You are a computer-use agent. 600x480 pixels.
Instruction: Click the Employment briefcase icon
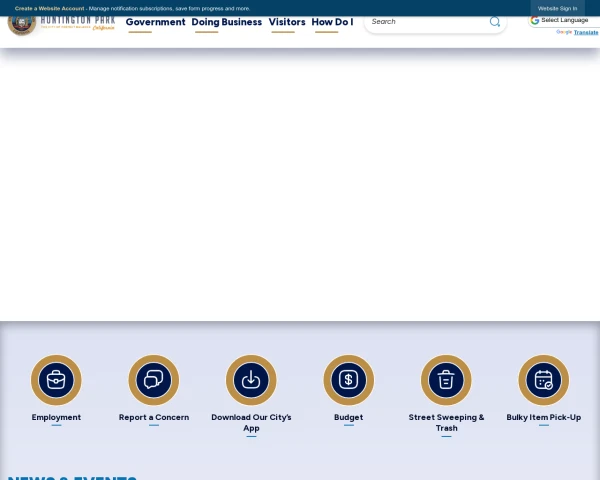coord(56,380)
